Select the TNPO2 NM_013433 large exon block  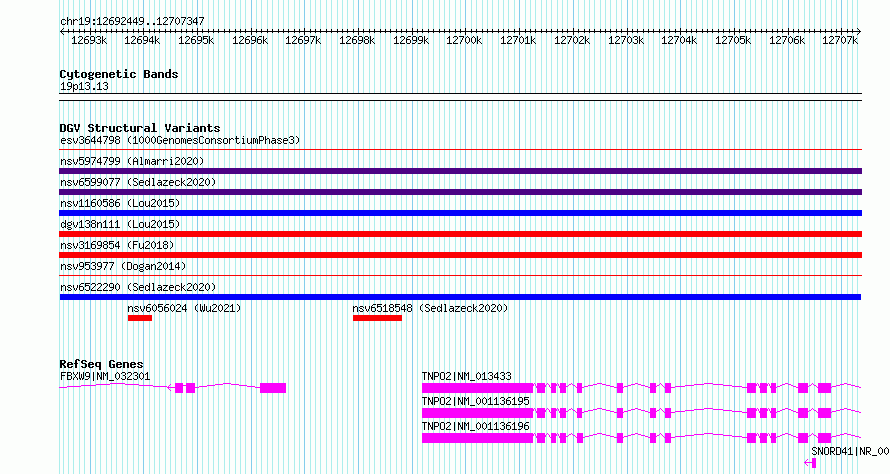(x=477, y=388)
